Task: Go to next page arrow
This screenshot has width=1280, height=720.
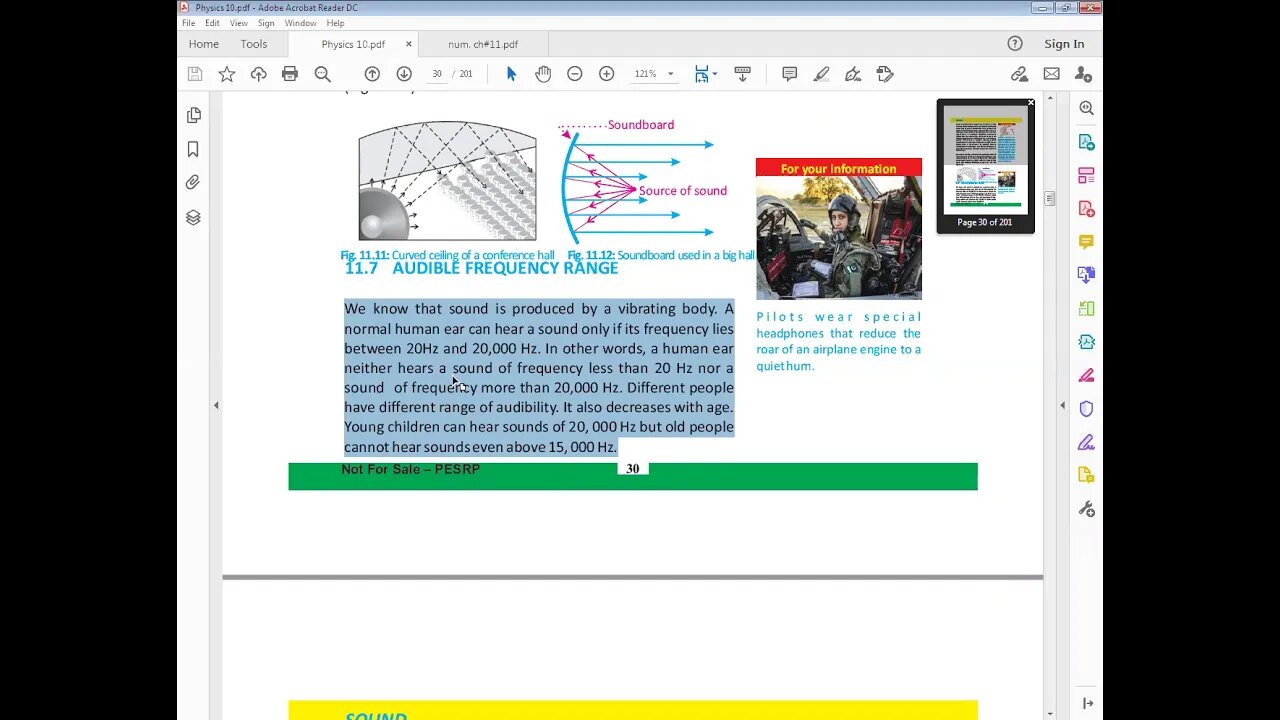Action: 404,74
